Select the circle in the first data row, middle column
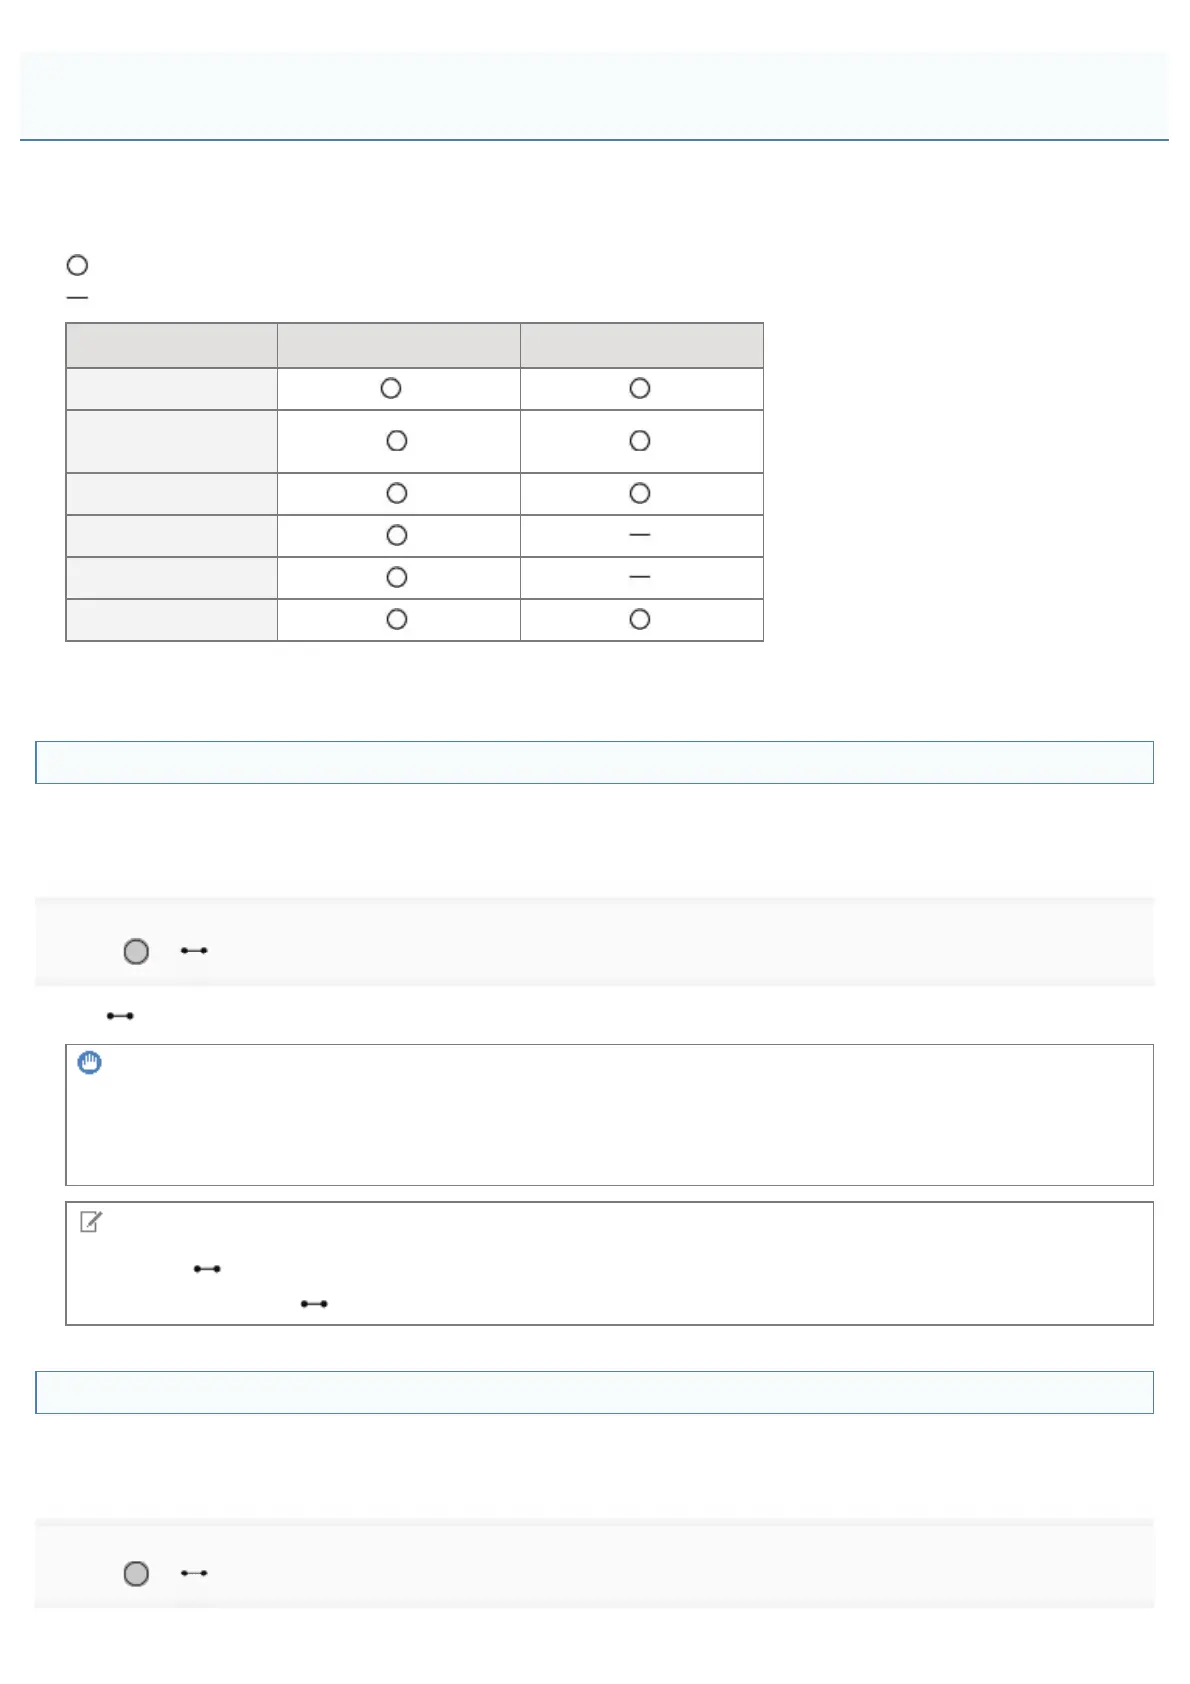The width and height of the screenshot is (1190, 1684). (391, 388)
